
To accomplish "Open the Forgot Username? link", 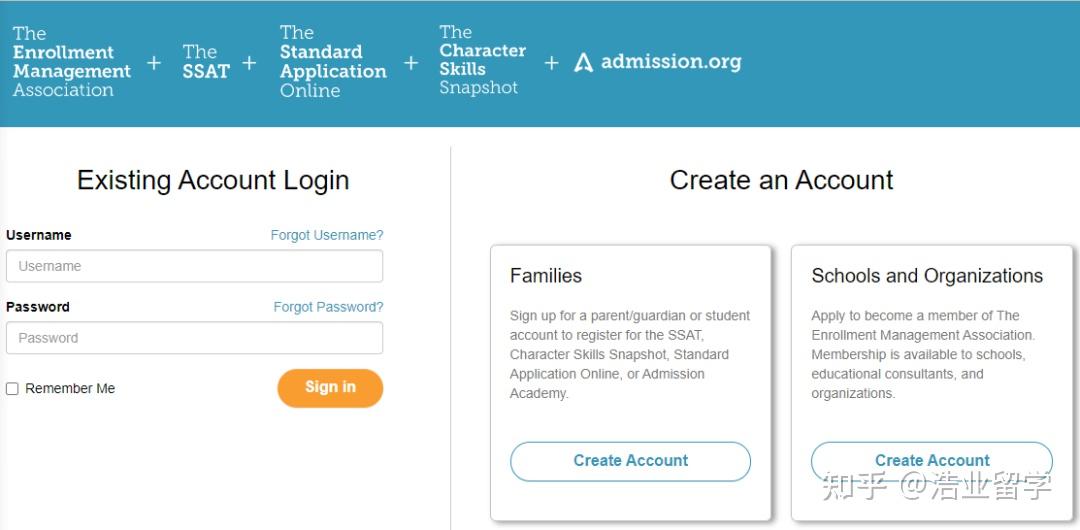I will coord(327,235).
